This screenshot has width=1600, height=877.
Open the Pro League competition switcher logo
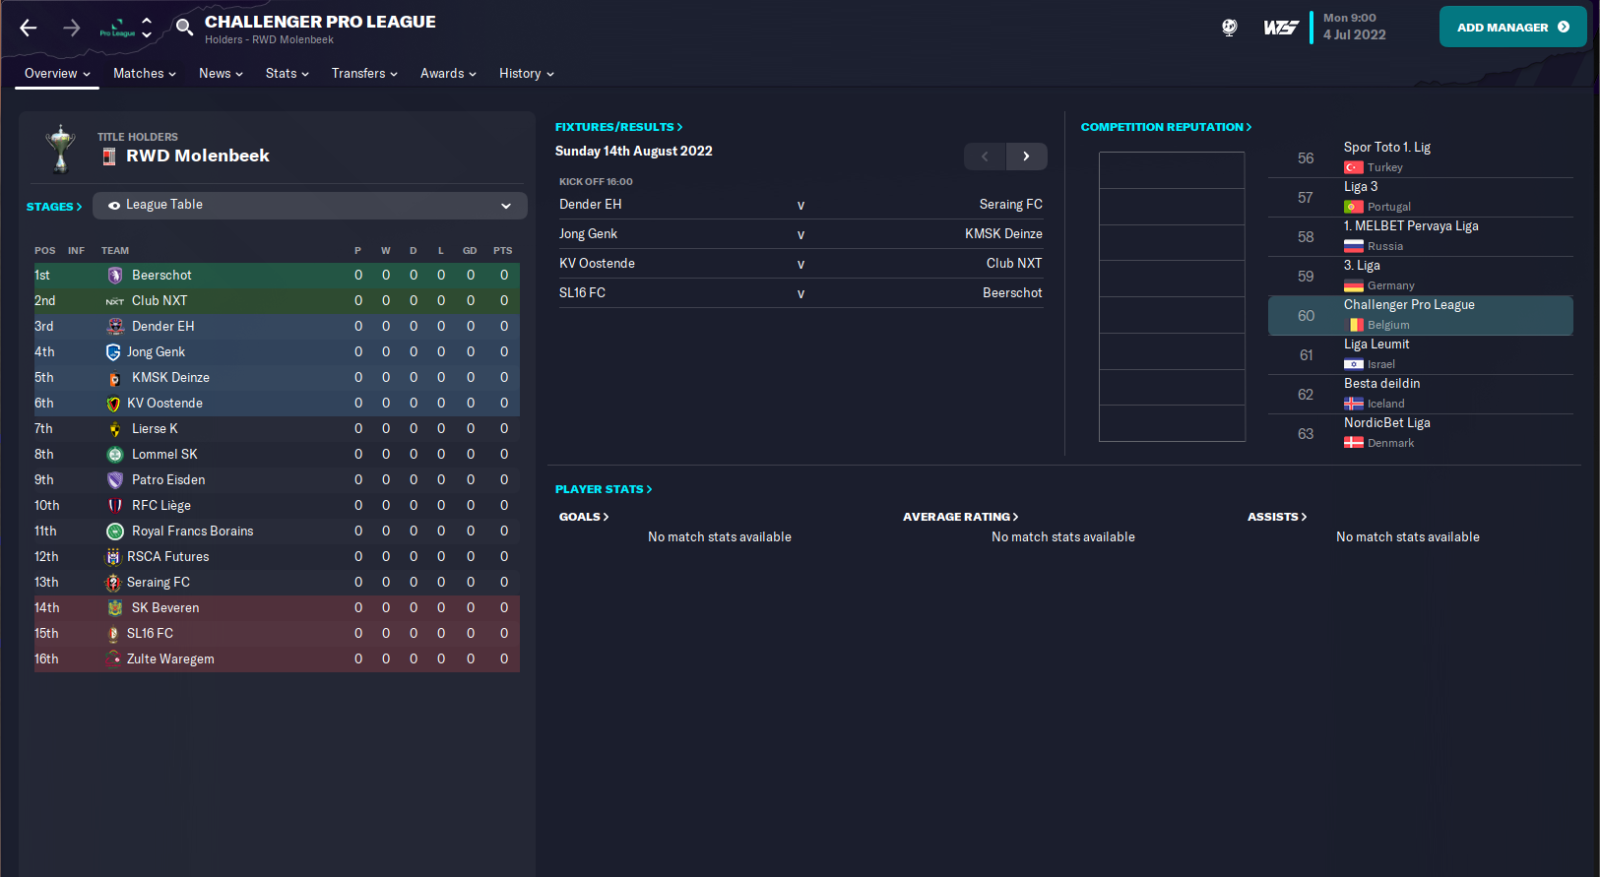[117, 28]
